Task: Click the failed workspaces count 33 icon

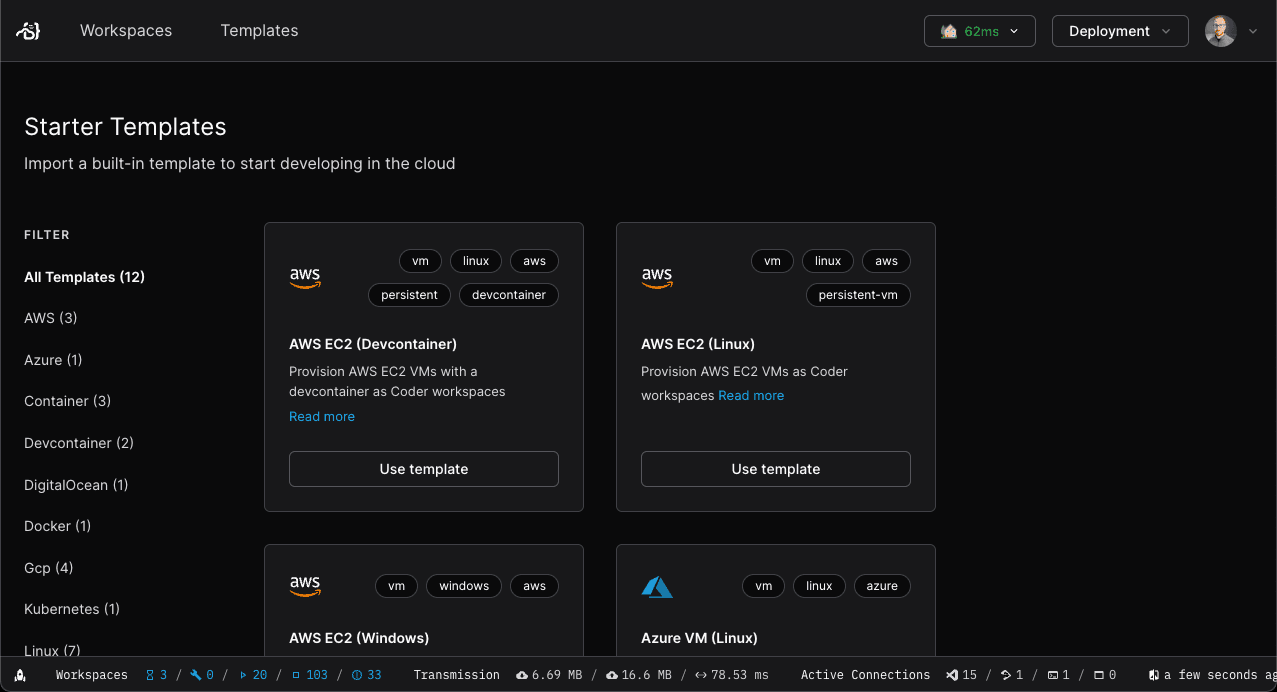Action: 357,675
